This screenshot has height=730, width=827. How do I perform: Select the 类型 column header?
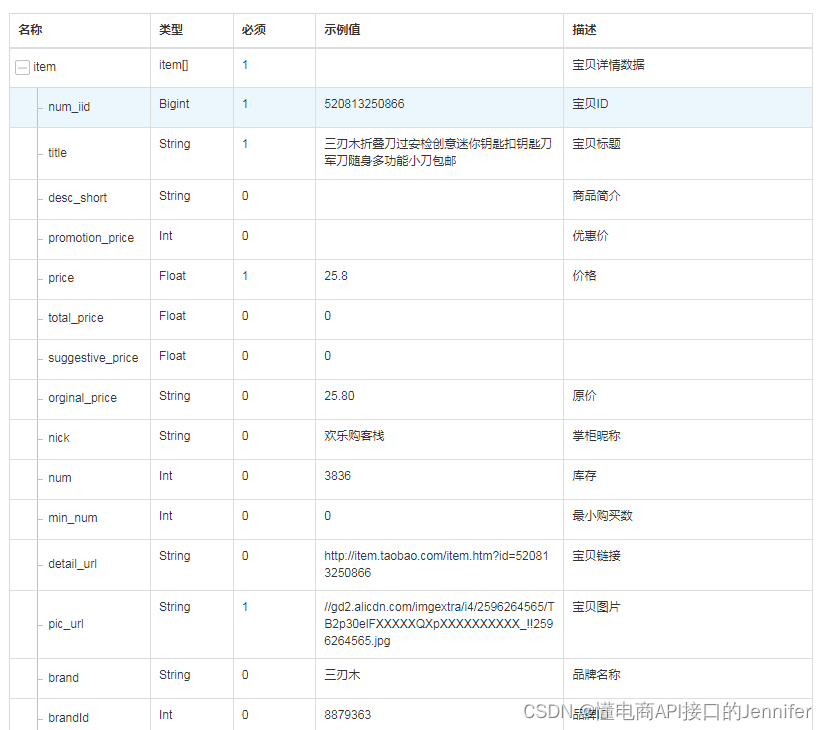pos(171,30)
